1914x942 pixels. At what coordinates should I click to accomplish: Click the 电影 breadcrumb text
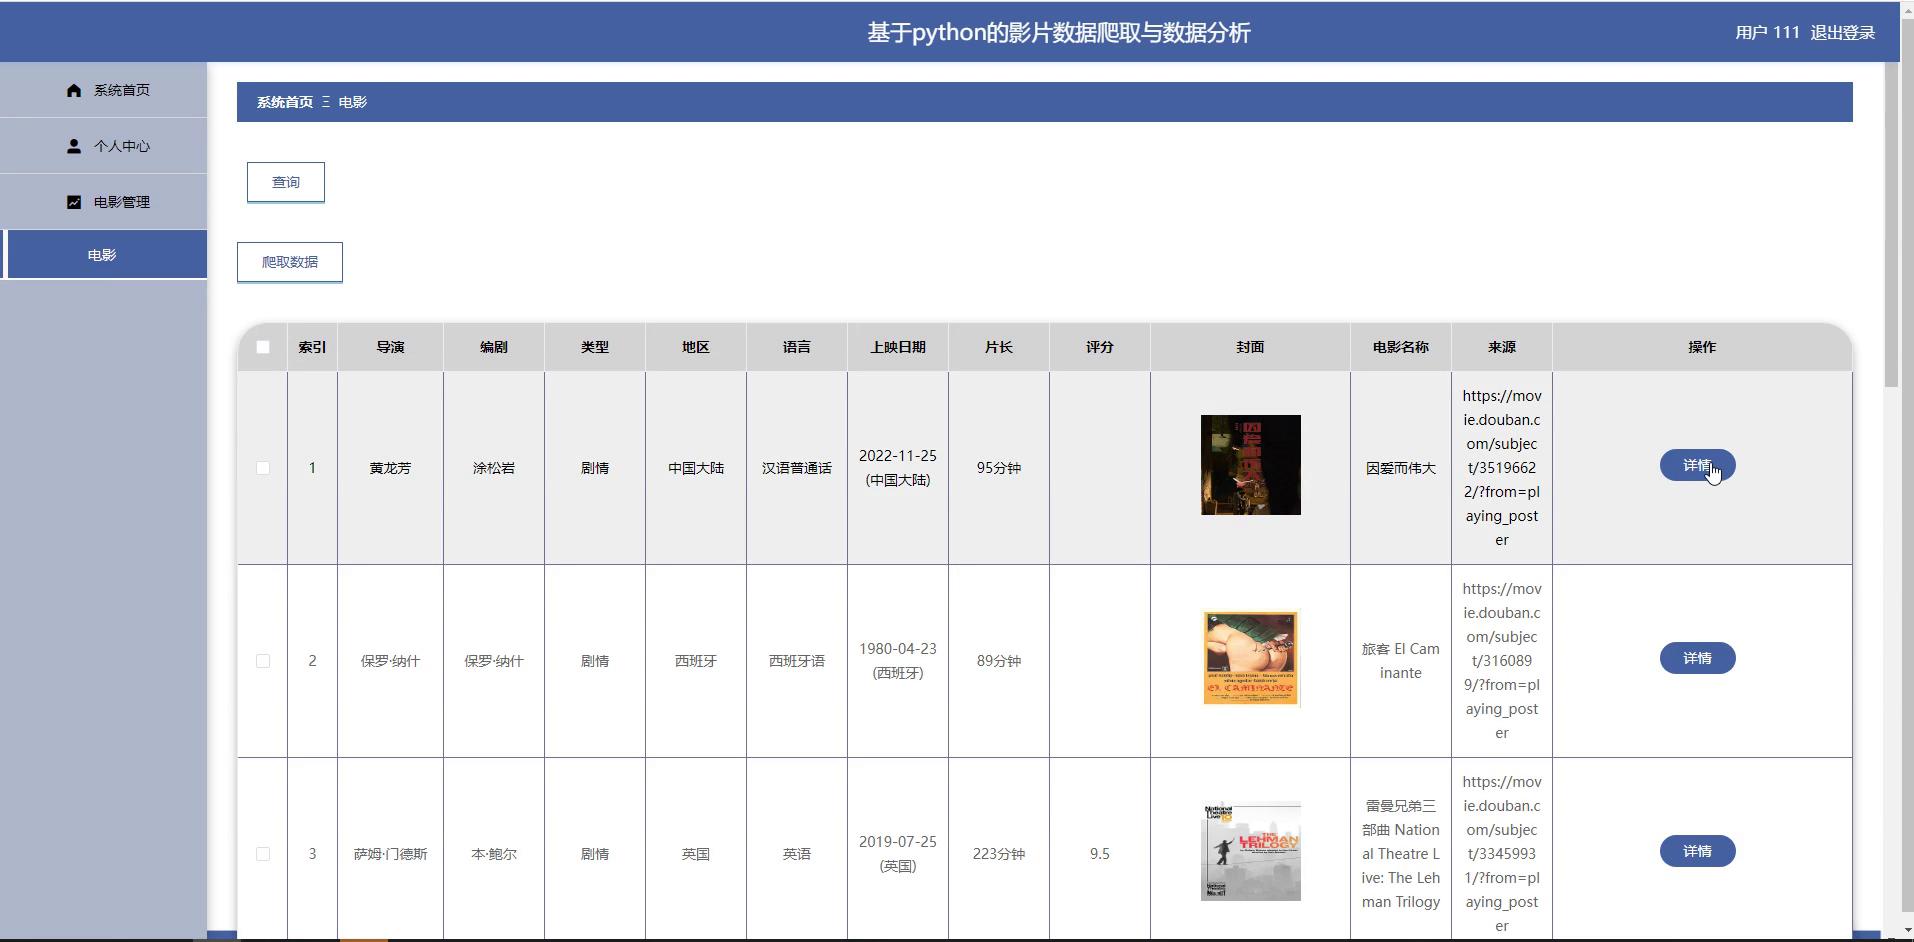353,102
